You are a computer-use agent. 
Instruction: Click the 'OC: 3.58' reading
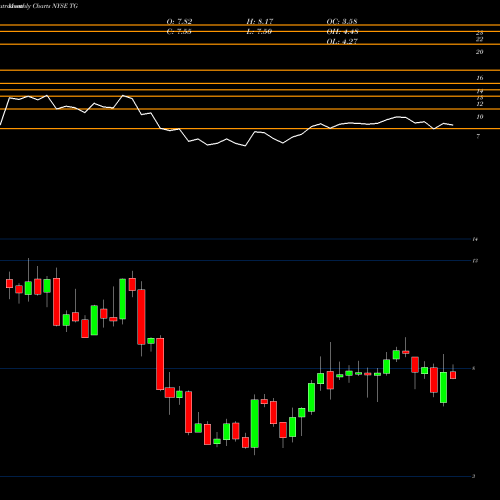click(x=342, y=22)
